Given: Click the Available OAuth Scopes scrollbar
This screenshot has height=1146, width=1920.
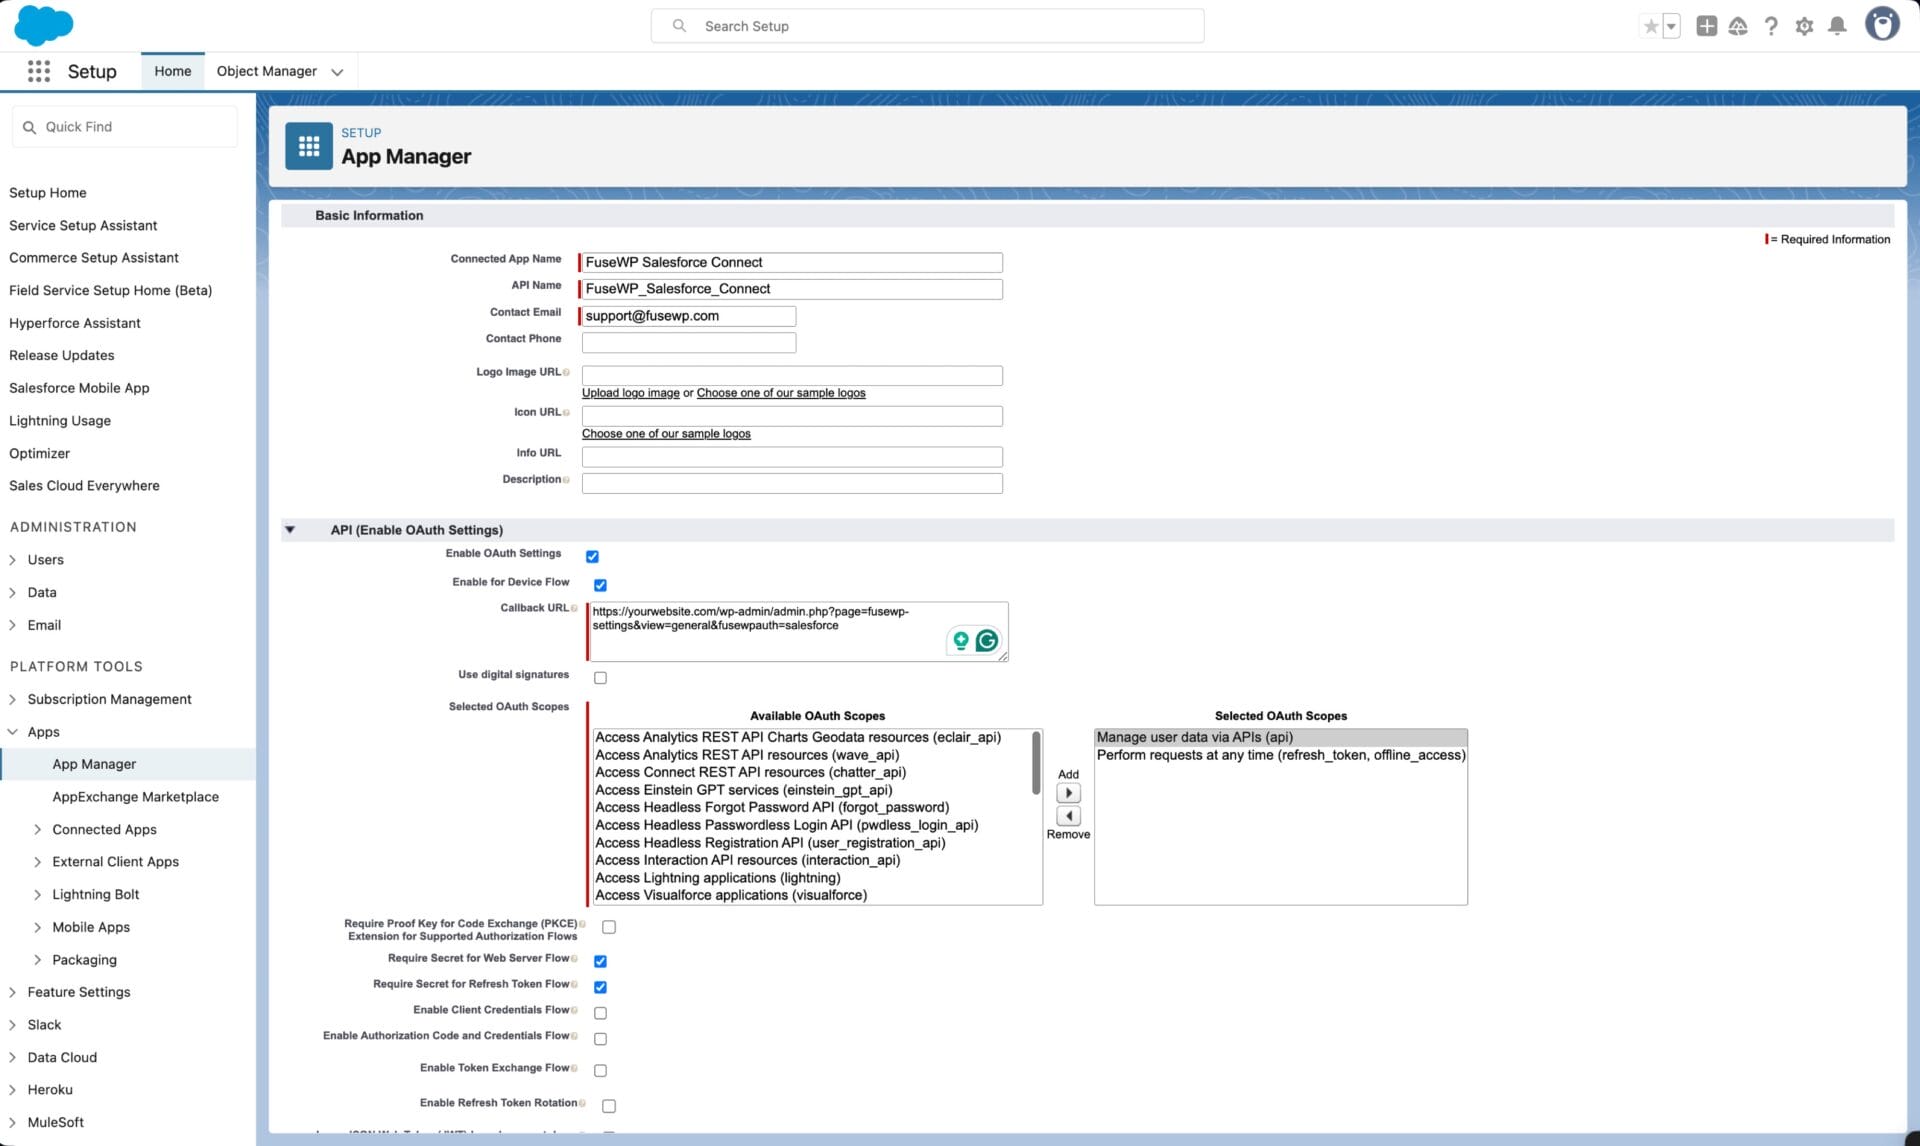Looking at the screenshot, I should 1036,763.
